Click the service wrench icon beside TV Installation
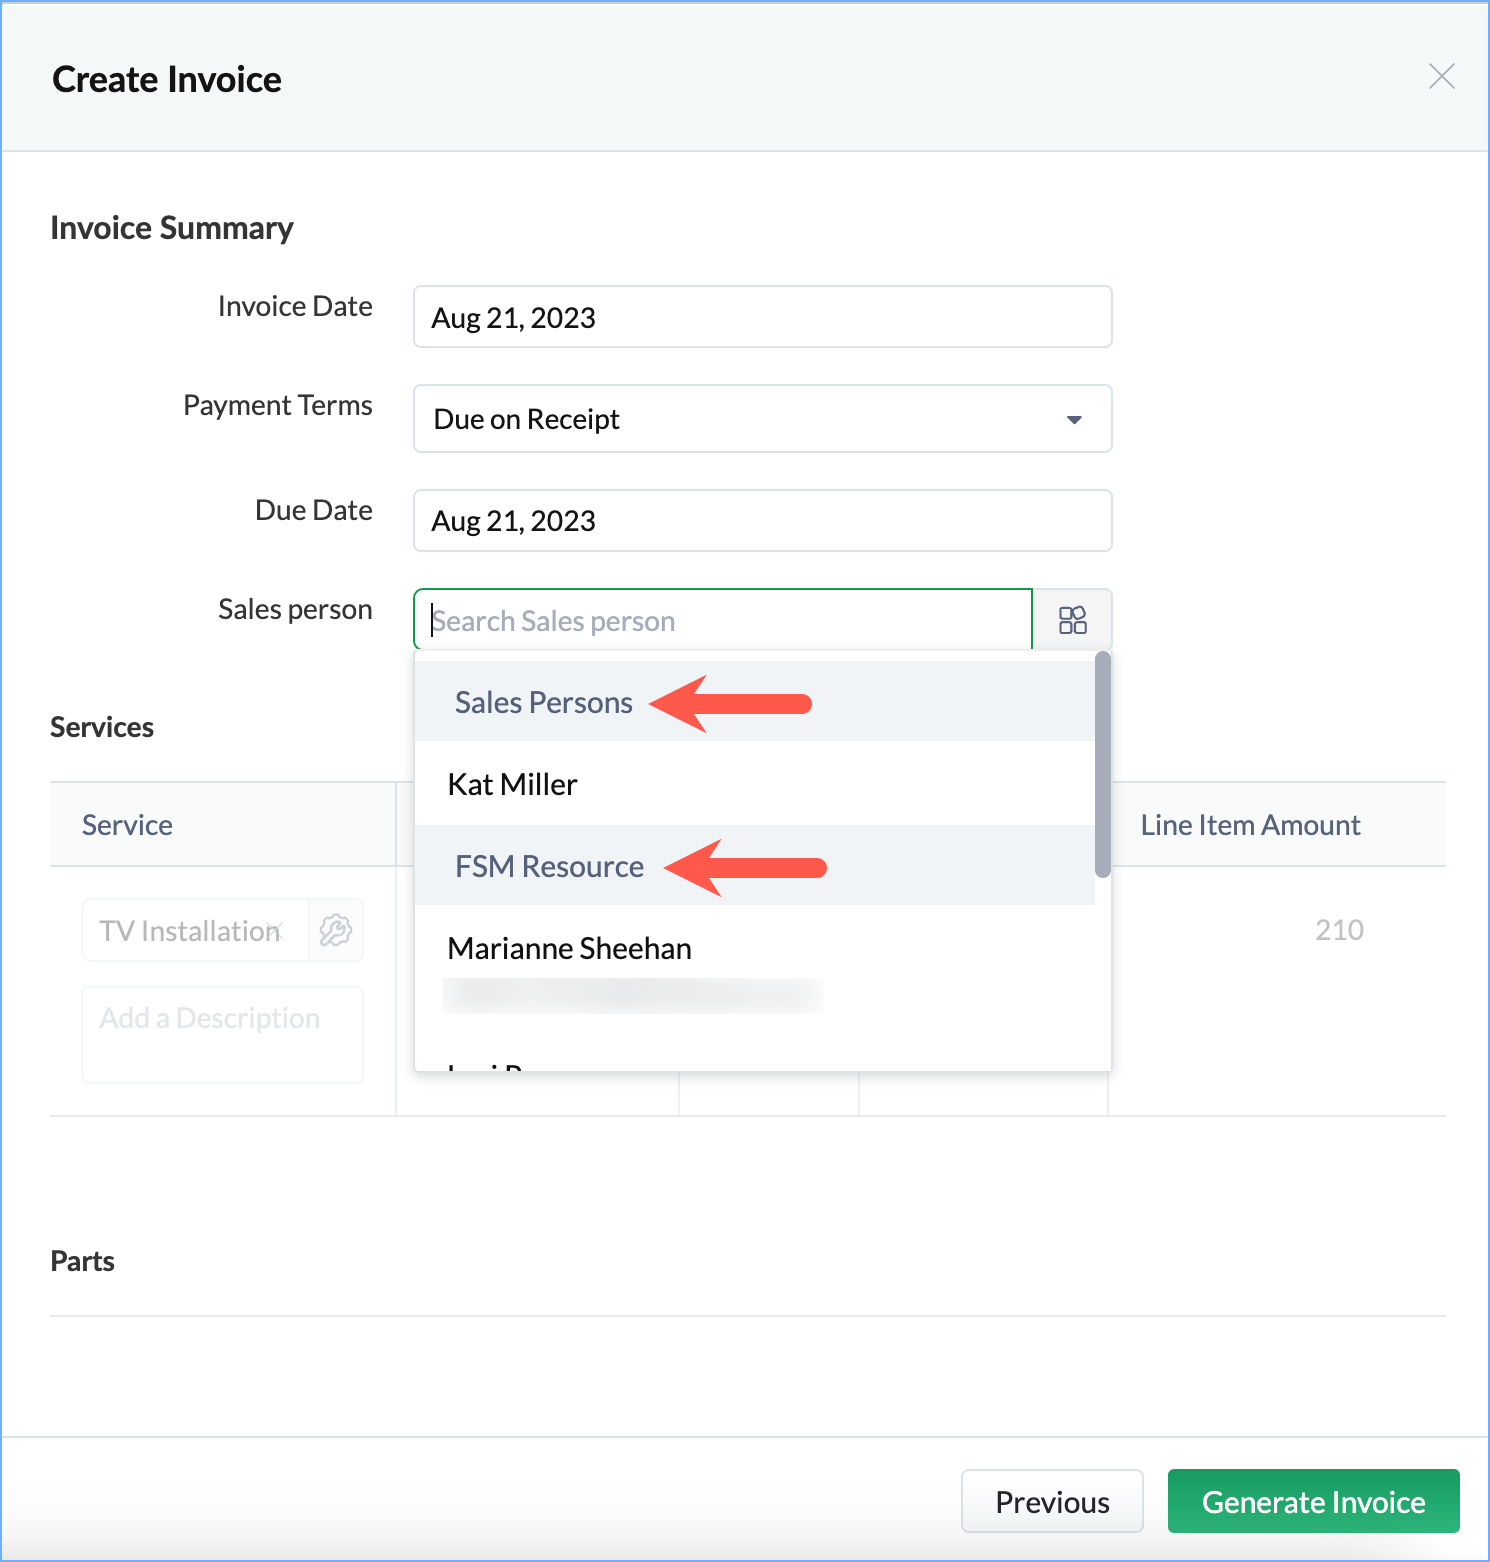The width and height of the screenshot is (1490, 1562). [x=336, y=930]
